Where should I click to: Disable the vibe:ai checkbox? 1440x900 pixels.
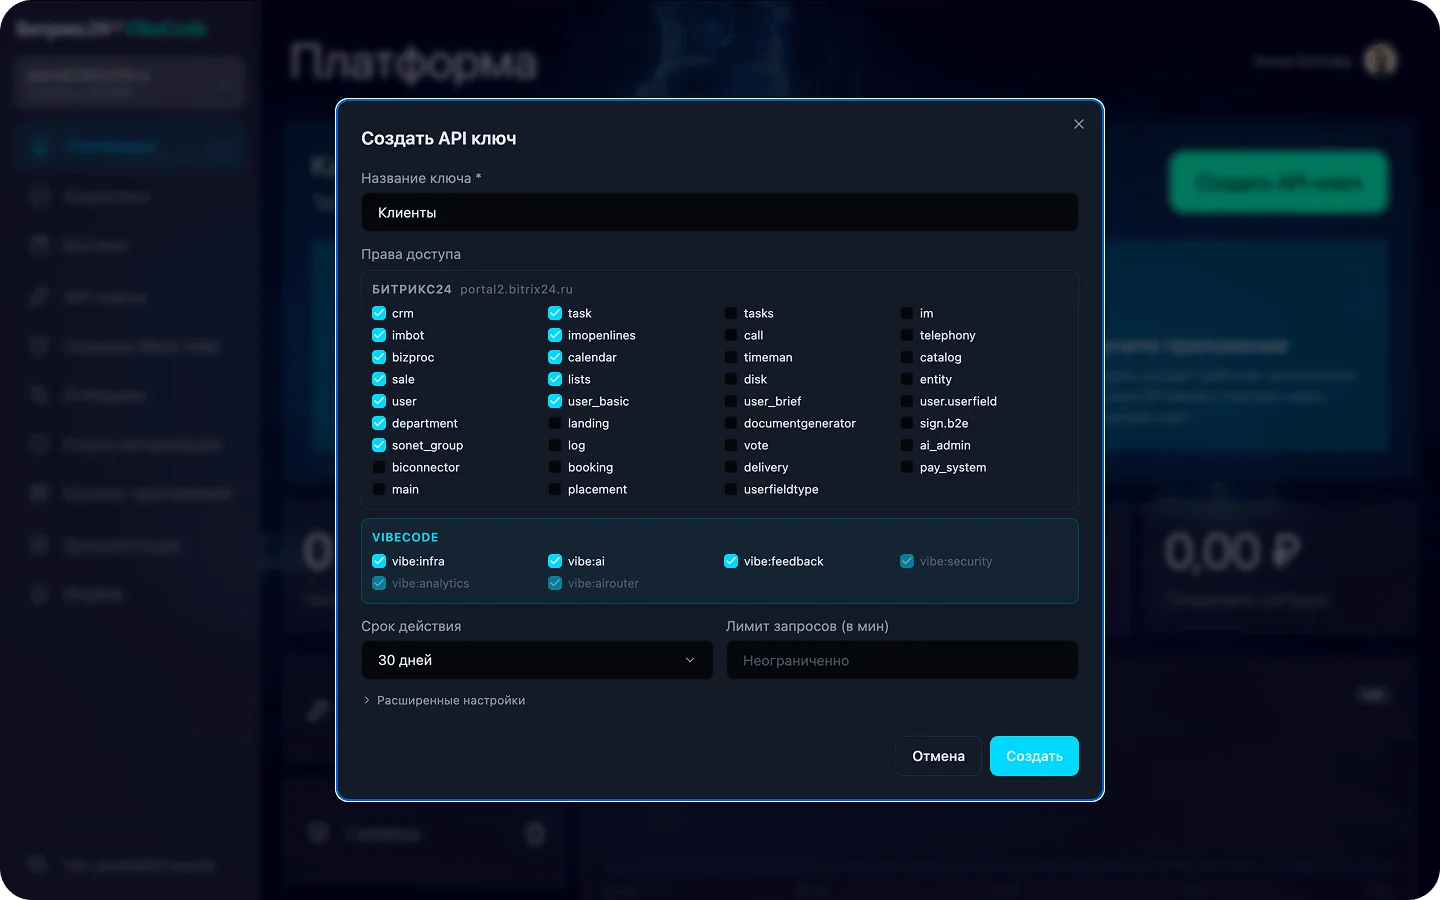555,561
